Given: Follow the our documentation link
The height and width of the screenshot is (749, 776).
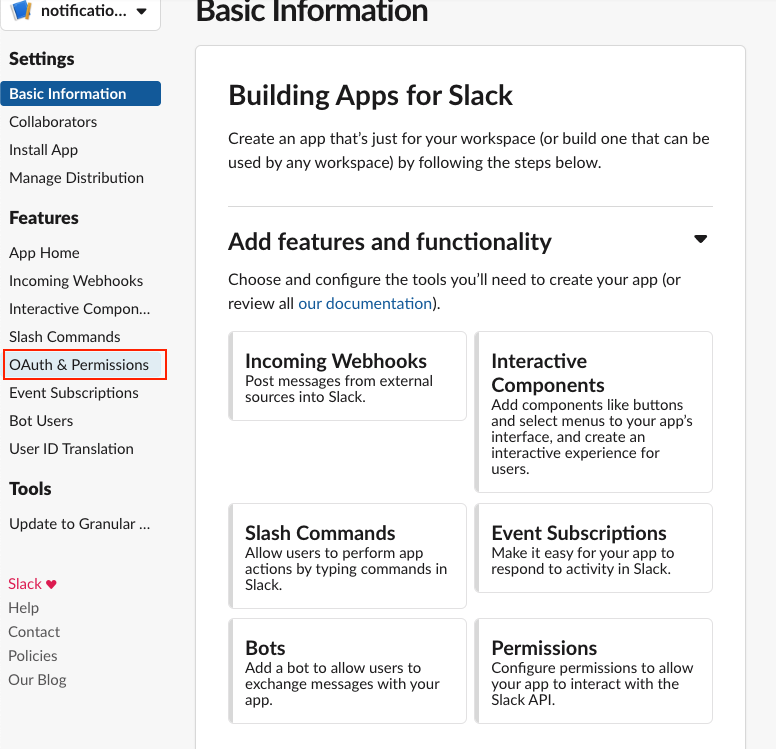Looking at the screenshot, I should pos(365,303).
